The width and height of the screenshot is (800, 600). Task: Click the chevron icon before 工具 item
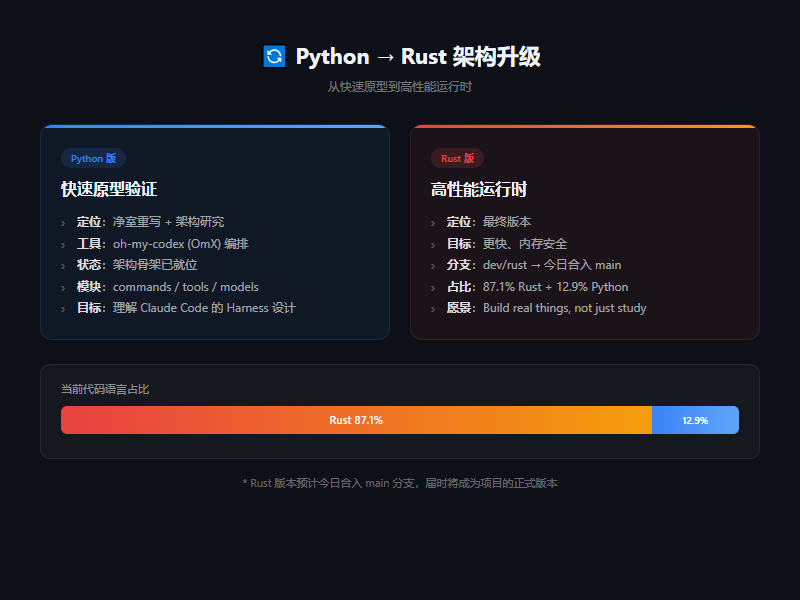click(65, 243)
